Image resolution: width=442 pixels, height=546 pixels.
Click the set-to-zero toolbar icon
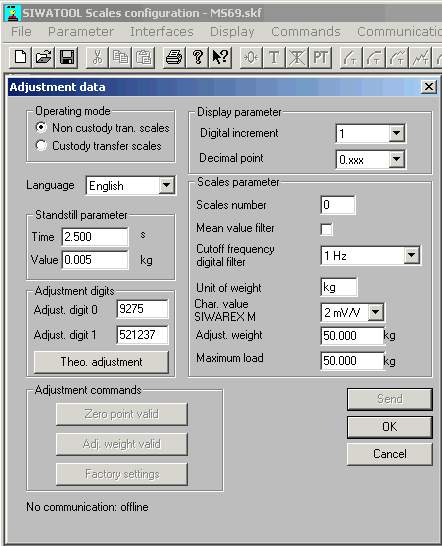pos(251,57)
